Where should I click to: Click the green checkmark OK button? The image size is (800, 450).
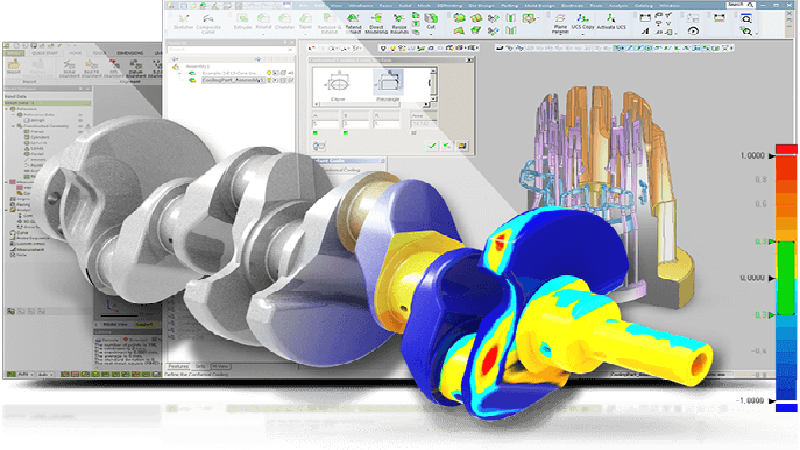pos(433,146)
